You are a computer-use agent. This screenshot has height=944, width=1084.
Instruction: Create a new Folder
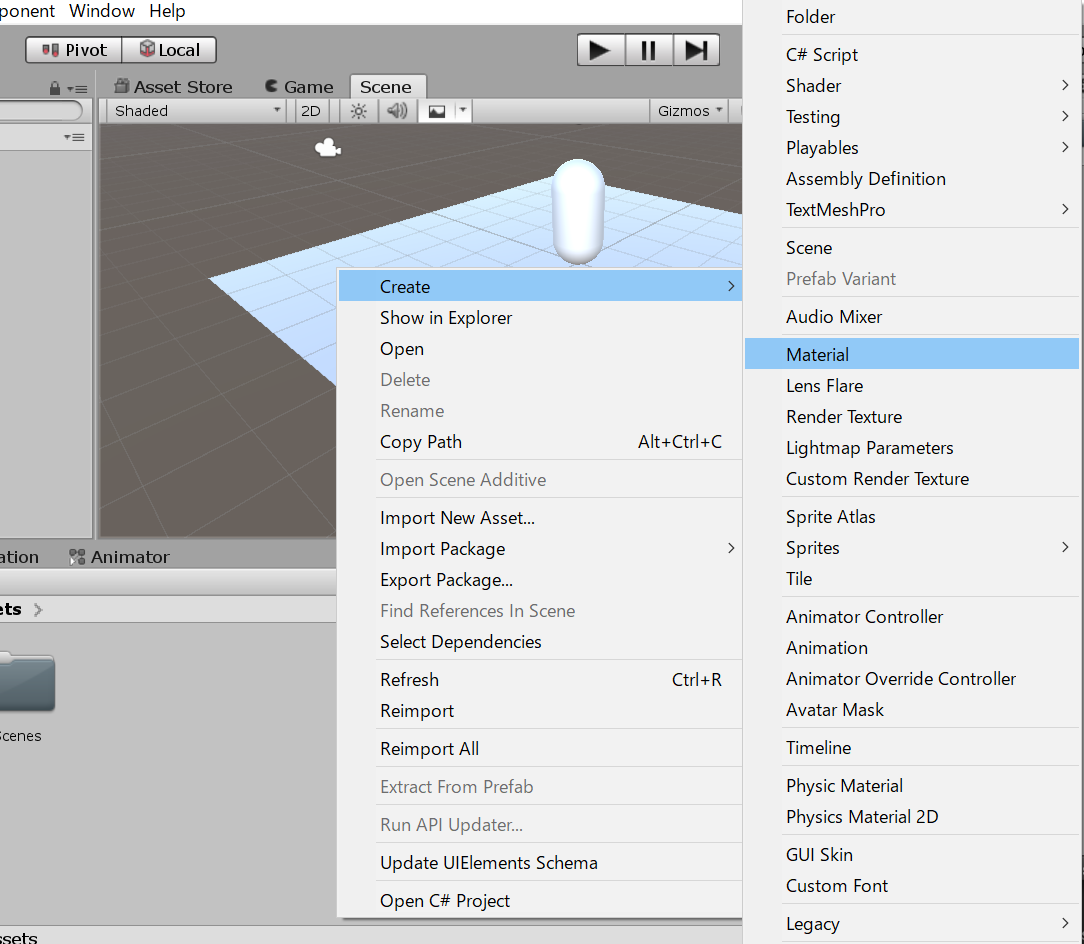912,17
